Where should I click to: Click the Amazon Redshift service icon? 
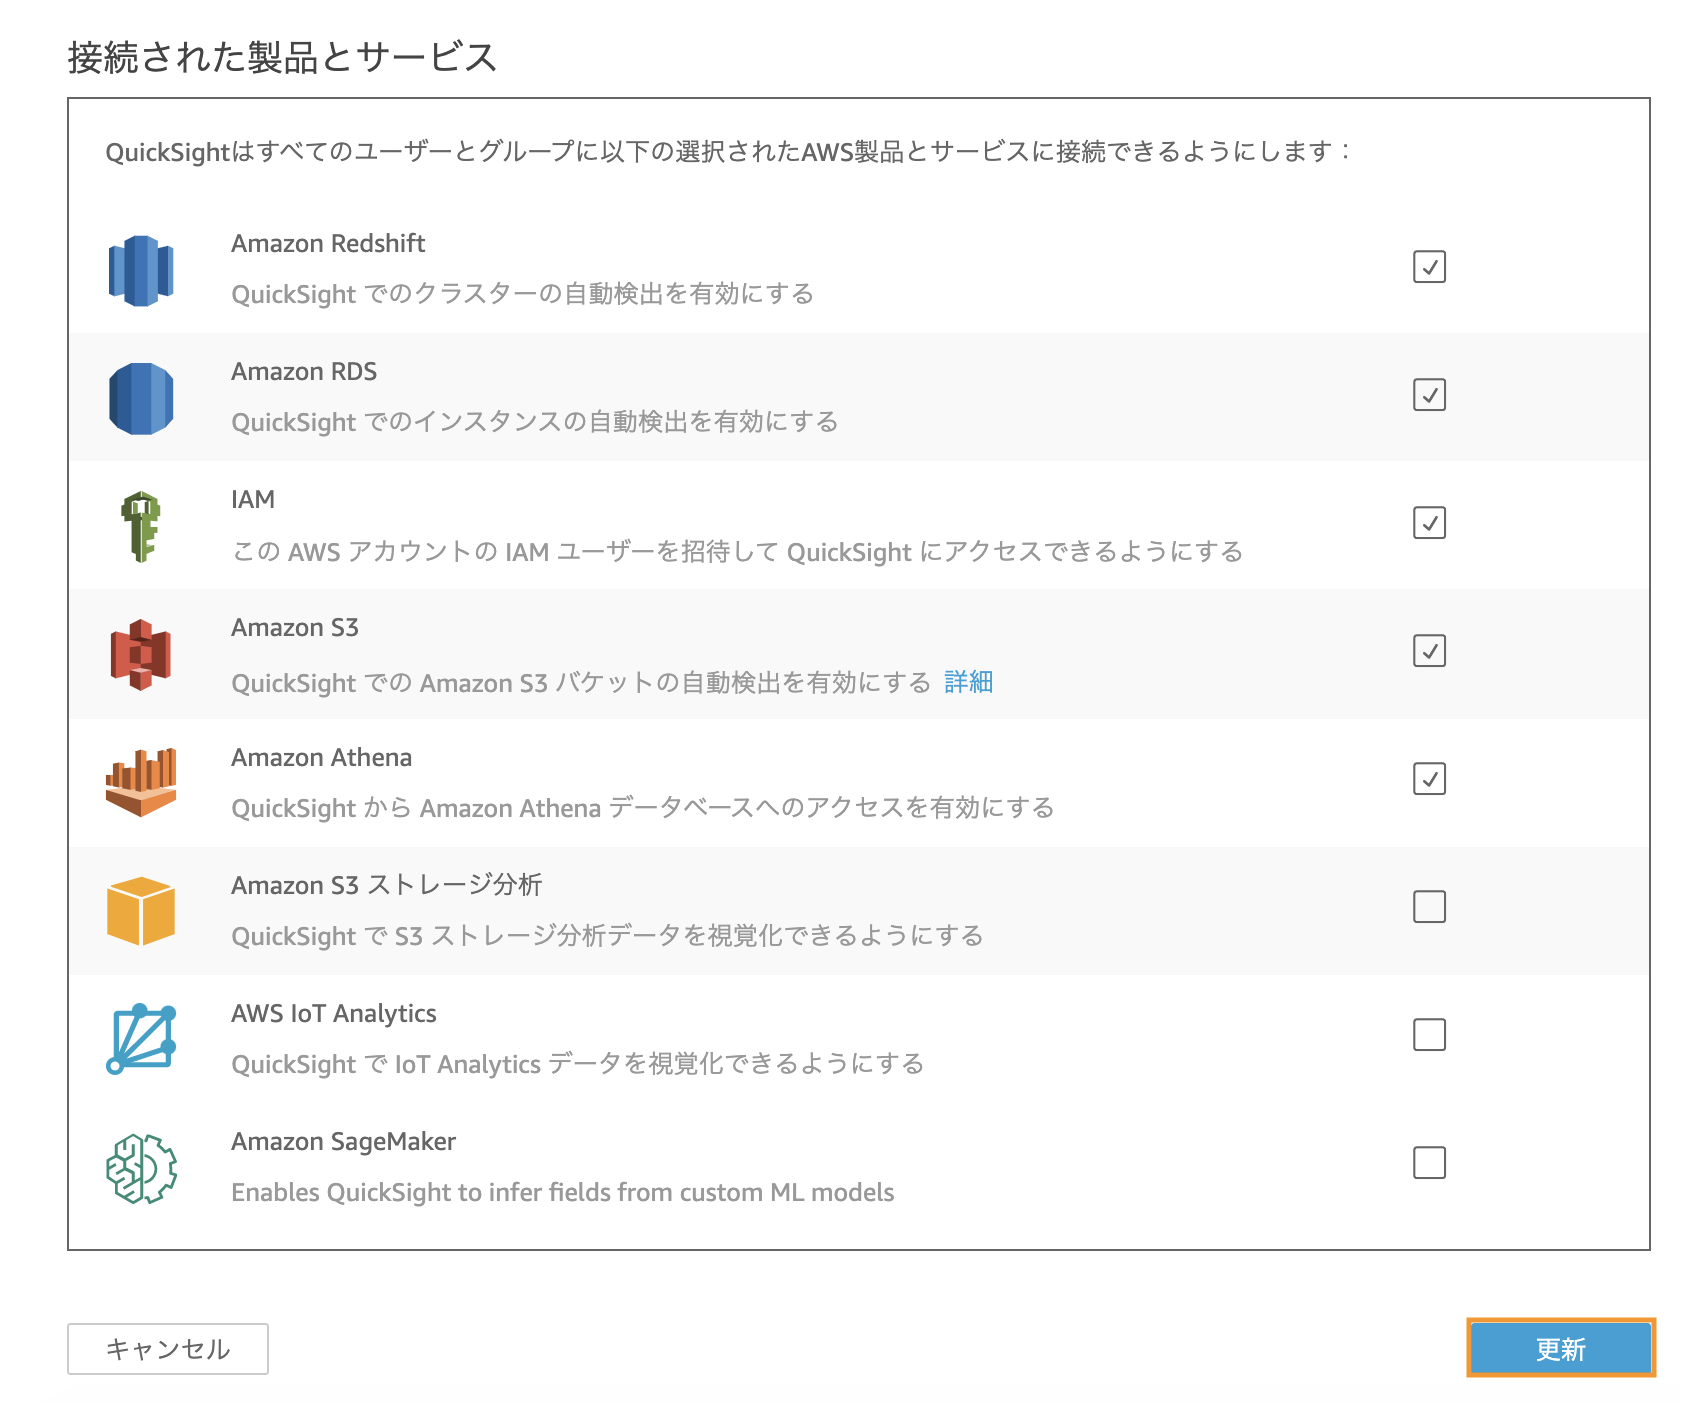tap(141, 270)
